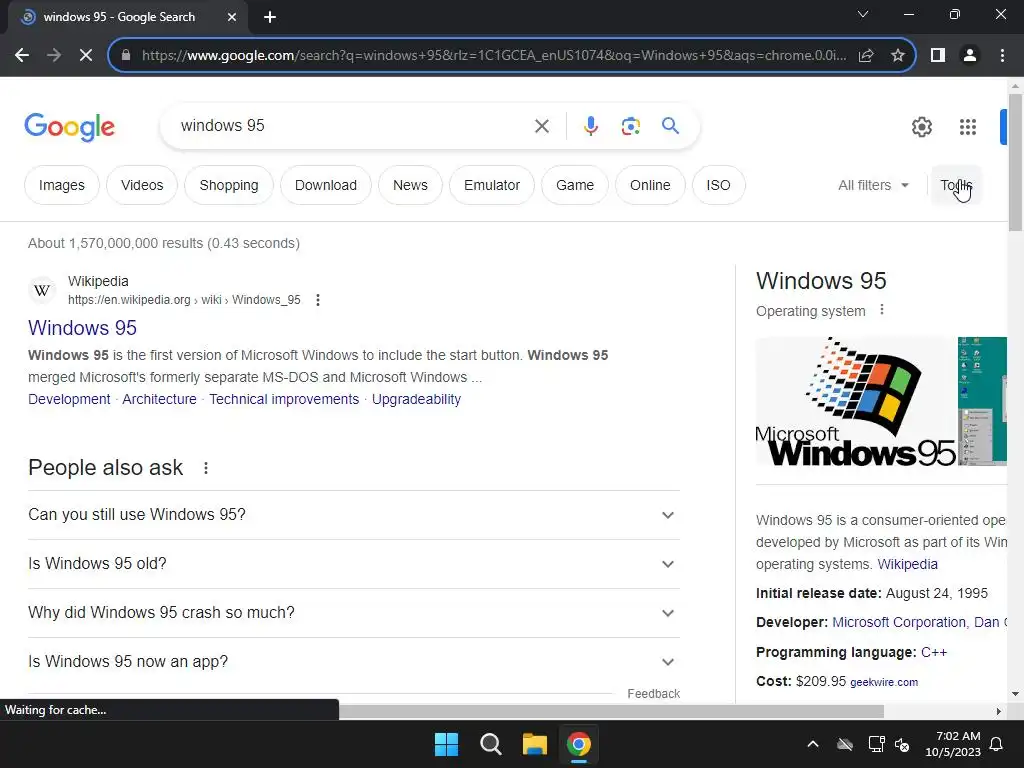Open the Google apps grid icon
The image size is (1024, 768).
pos(968,127)
